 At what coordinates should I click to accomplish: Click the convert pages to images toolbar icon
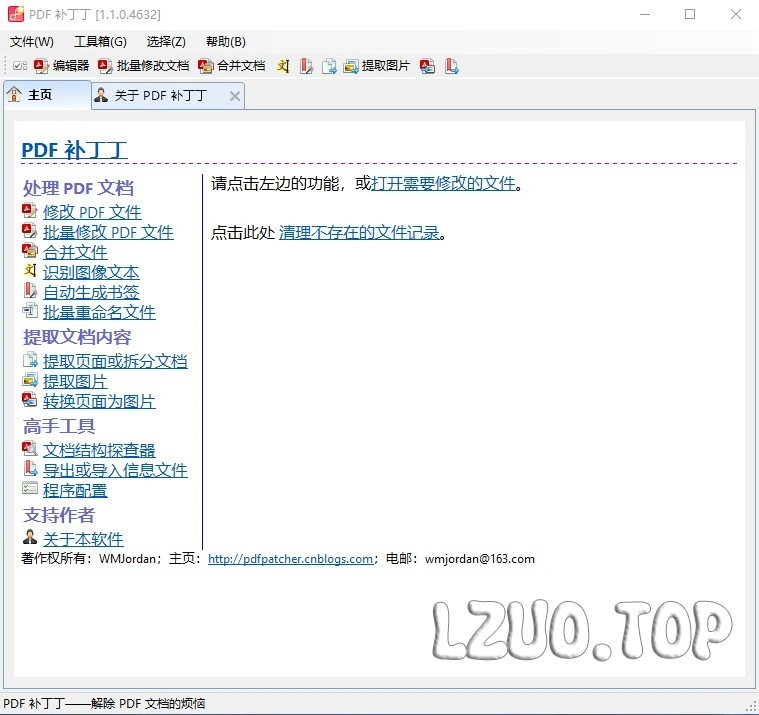427,66
